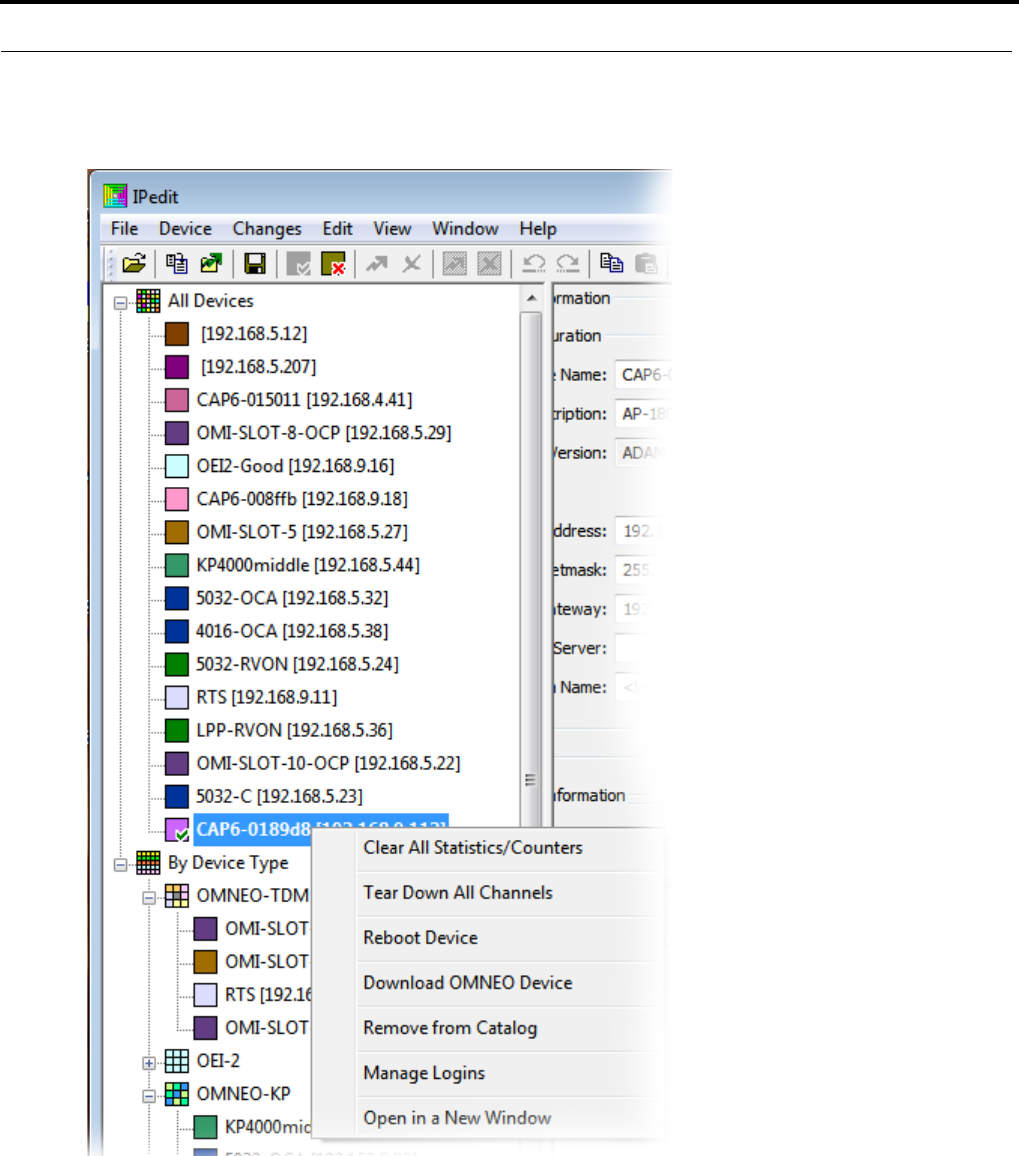Collapse the All Devices tree node
The image size is (1019, 1156).
(120, 302)
